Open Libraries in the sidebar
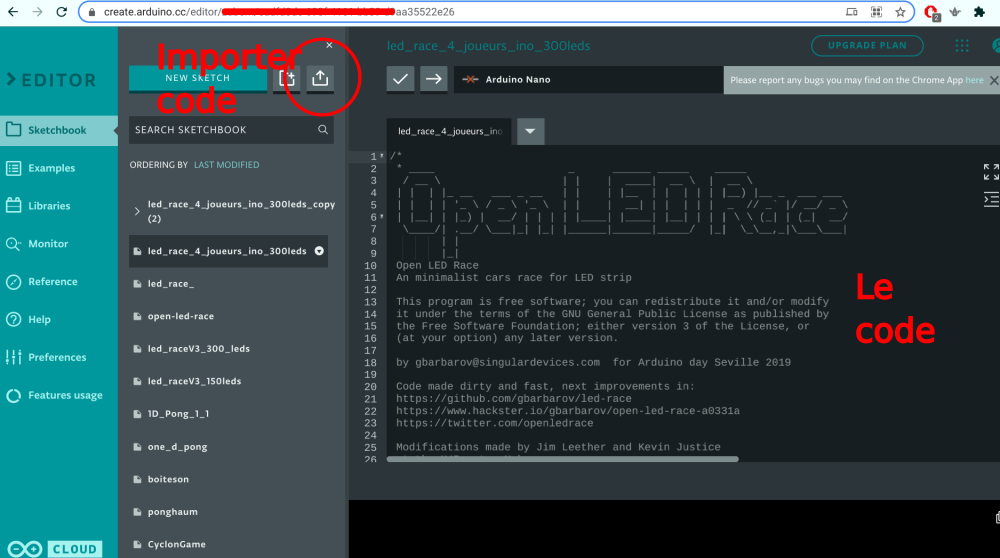Screen dimensions: 1000x558 tap(49, 206)
